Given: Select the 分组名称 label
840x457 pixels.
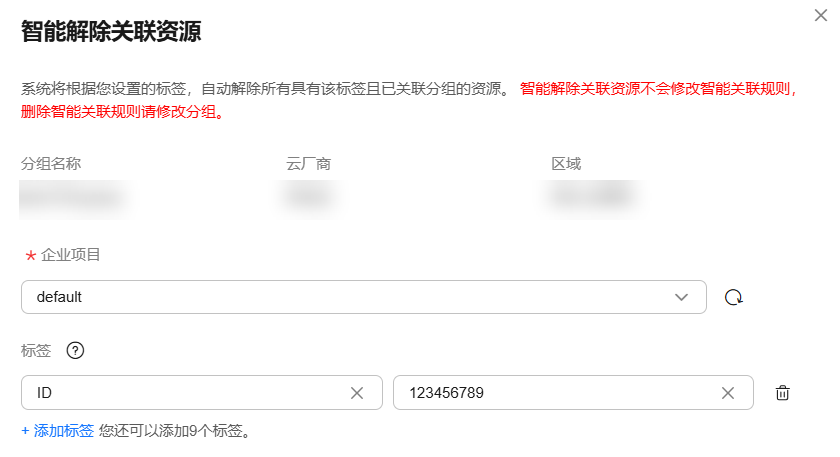Looking at the screenshot, I should coord(52,164).
